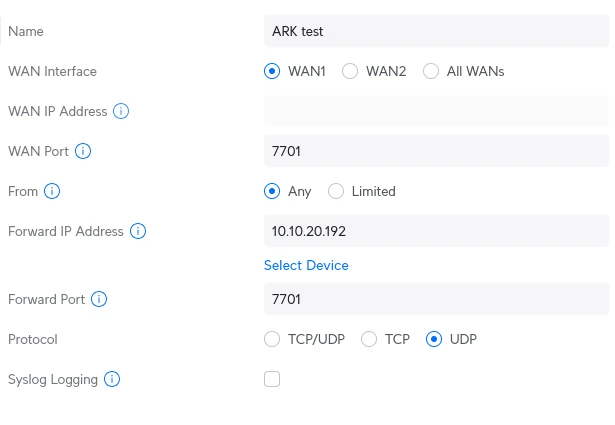
Task: Click the Forward IP Address label text
Action: pos(66,231)
